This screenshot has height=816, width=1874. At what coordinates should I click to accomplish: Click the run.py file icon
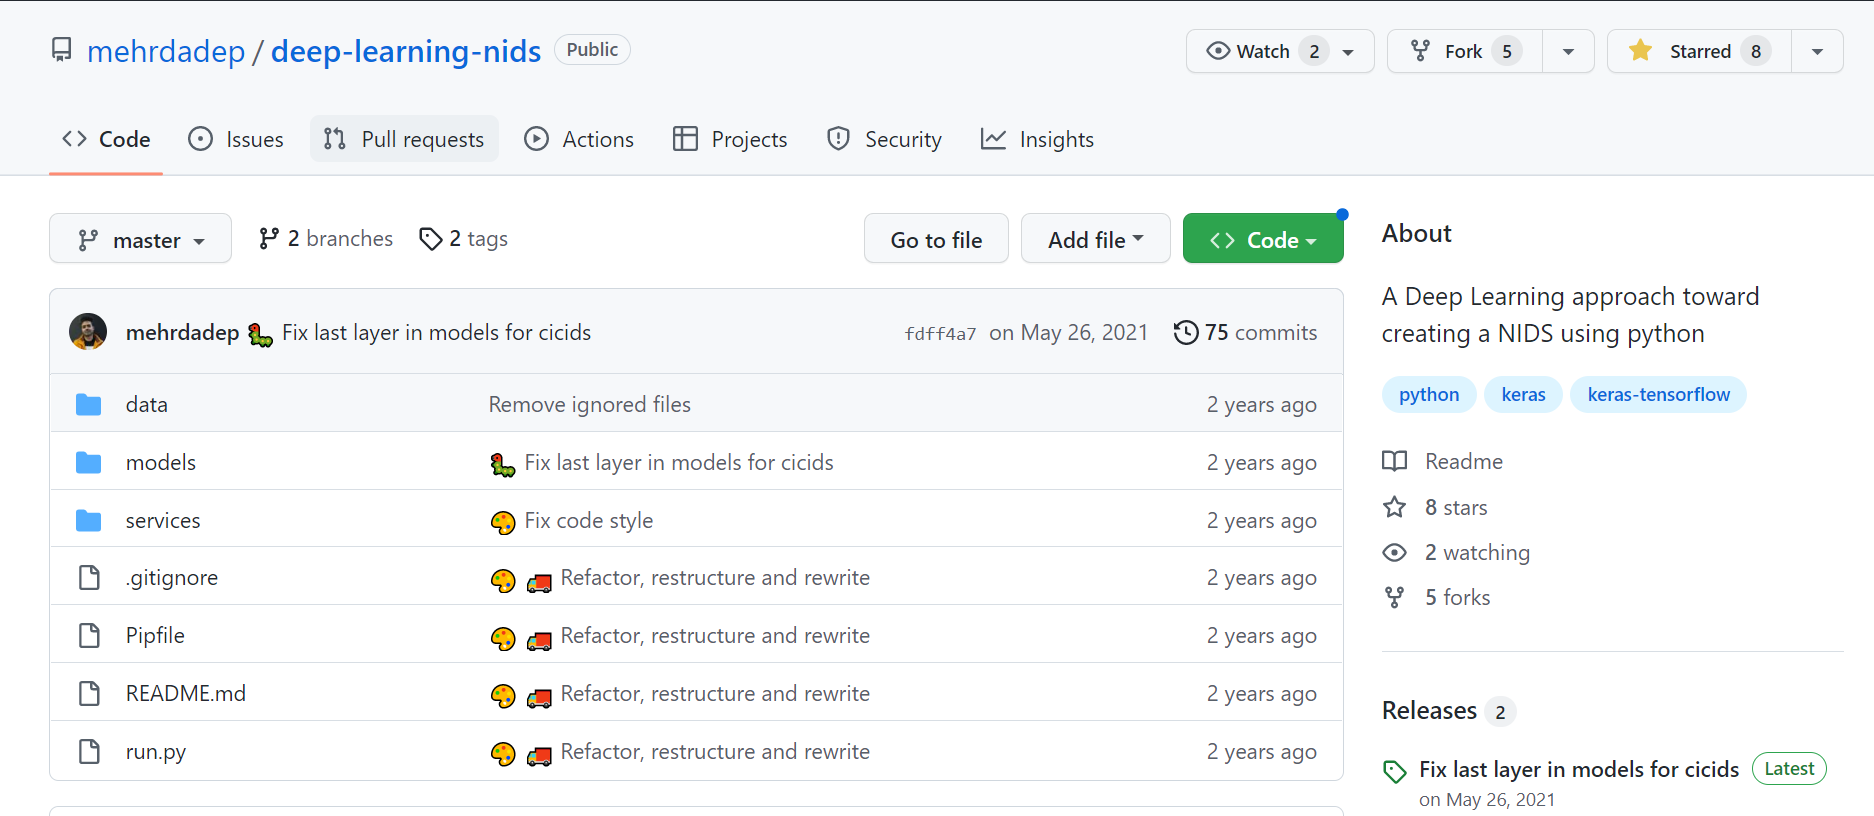[x=89, y=752]
